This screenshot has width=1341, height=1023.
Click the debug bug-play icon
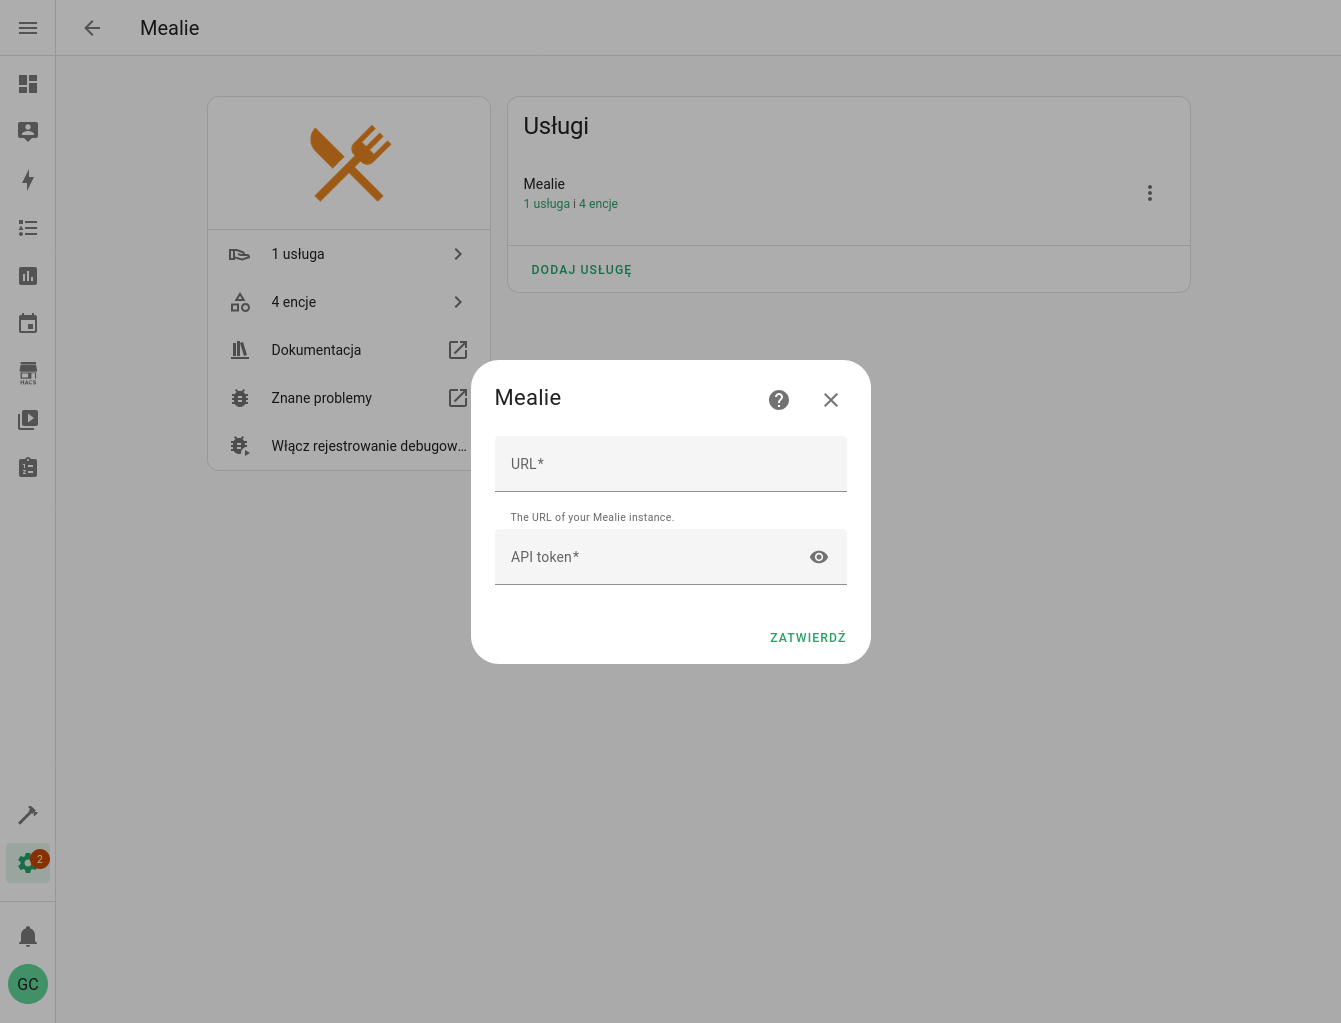point(240,446)
